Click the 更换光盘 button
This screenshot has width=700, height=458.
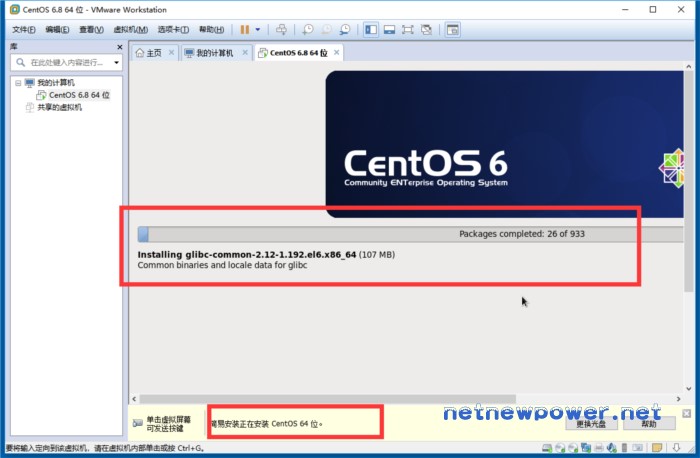[591, 424]
